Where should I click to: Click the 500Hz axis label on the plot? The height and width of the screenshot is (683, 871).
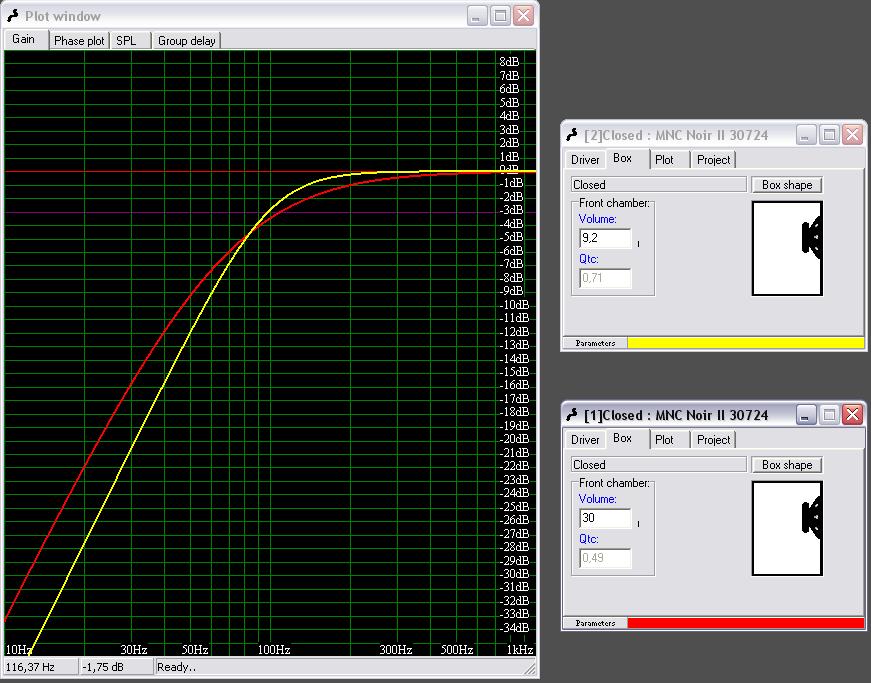coord(457,649)
